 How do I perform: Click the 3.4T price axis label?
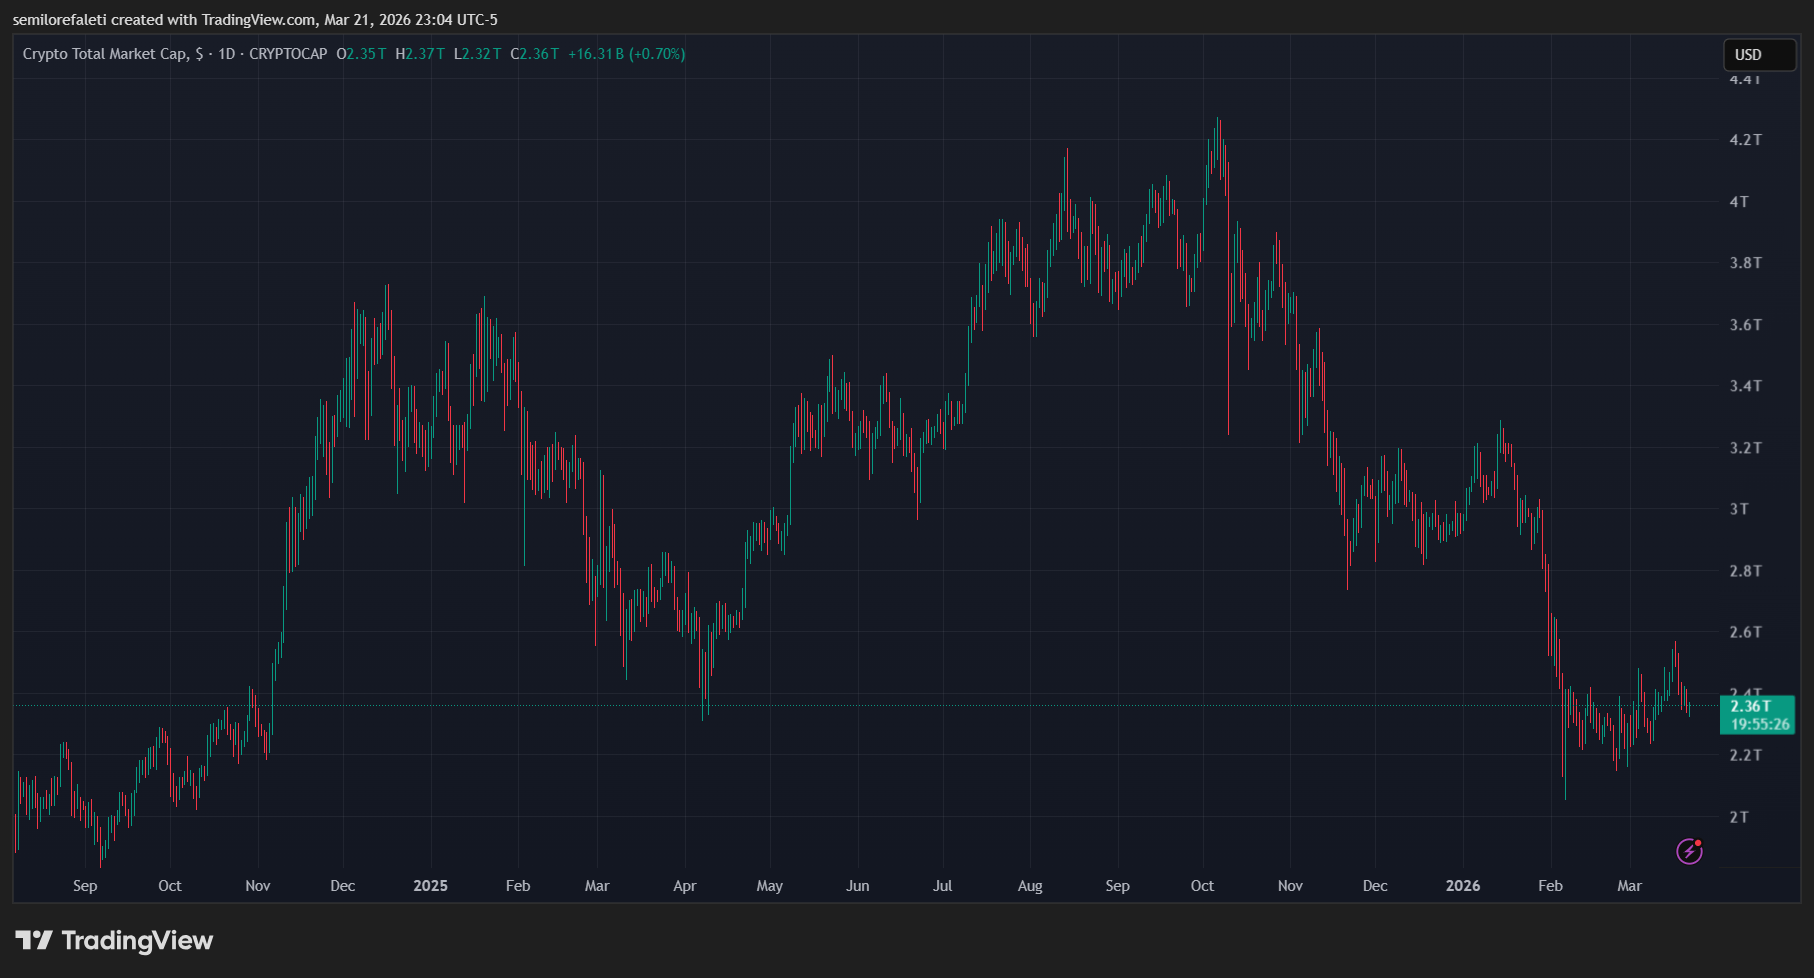coord(1746,386)
